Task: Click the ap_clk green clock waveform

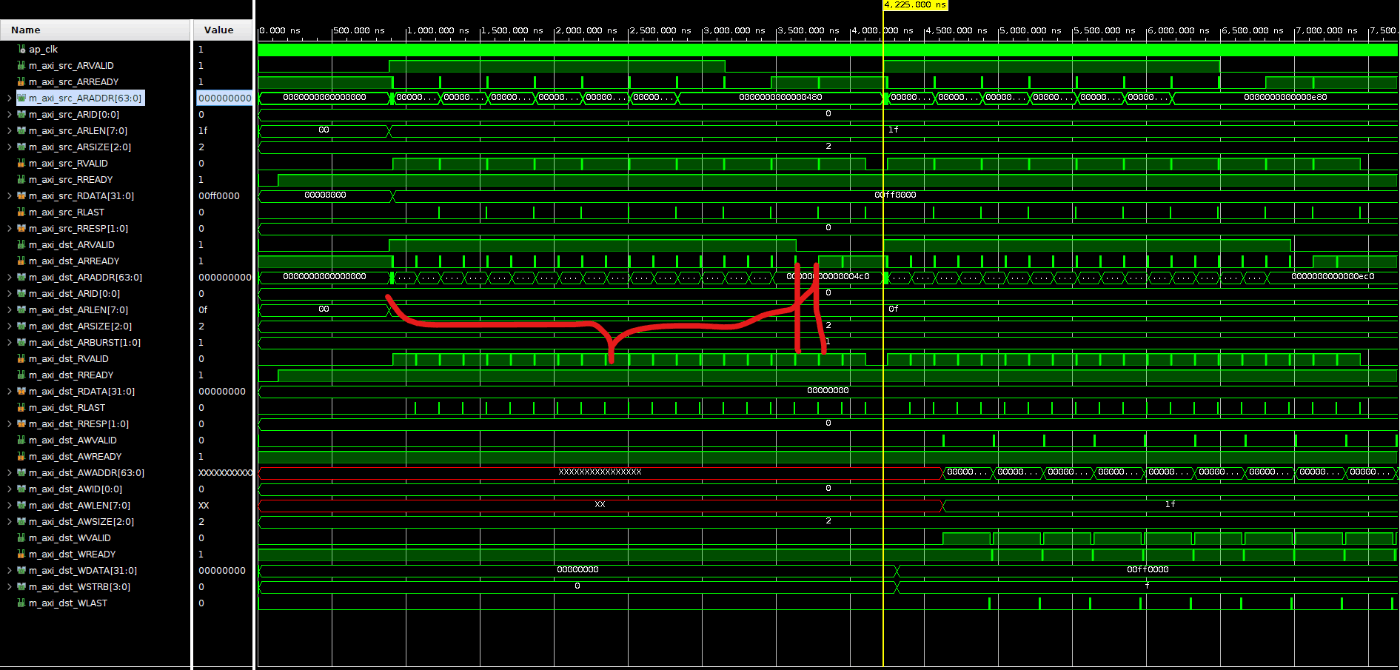Action: (x=828, y=49)
